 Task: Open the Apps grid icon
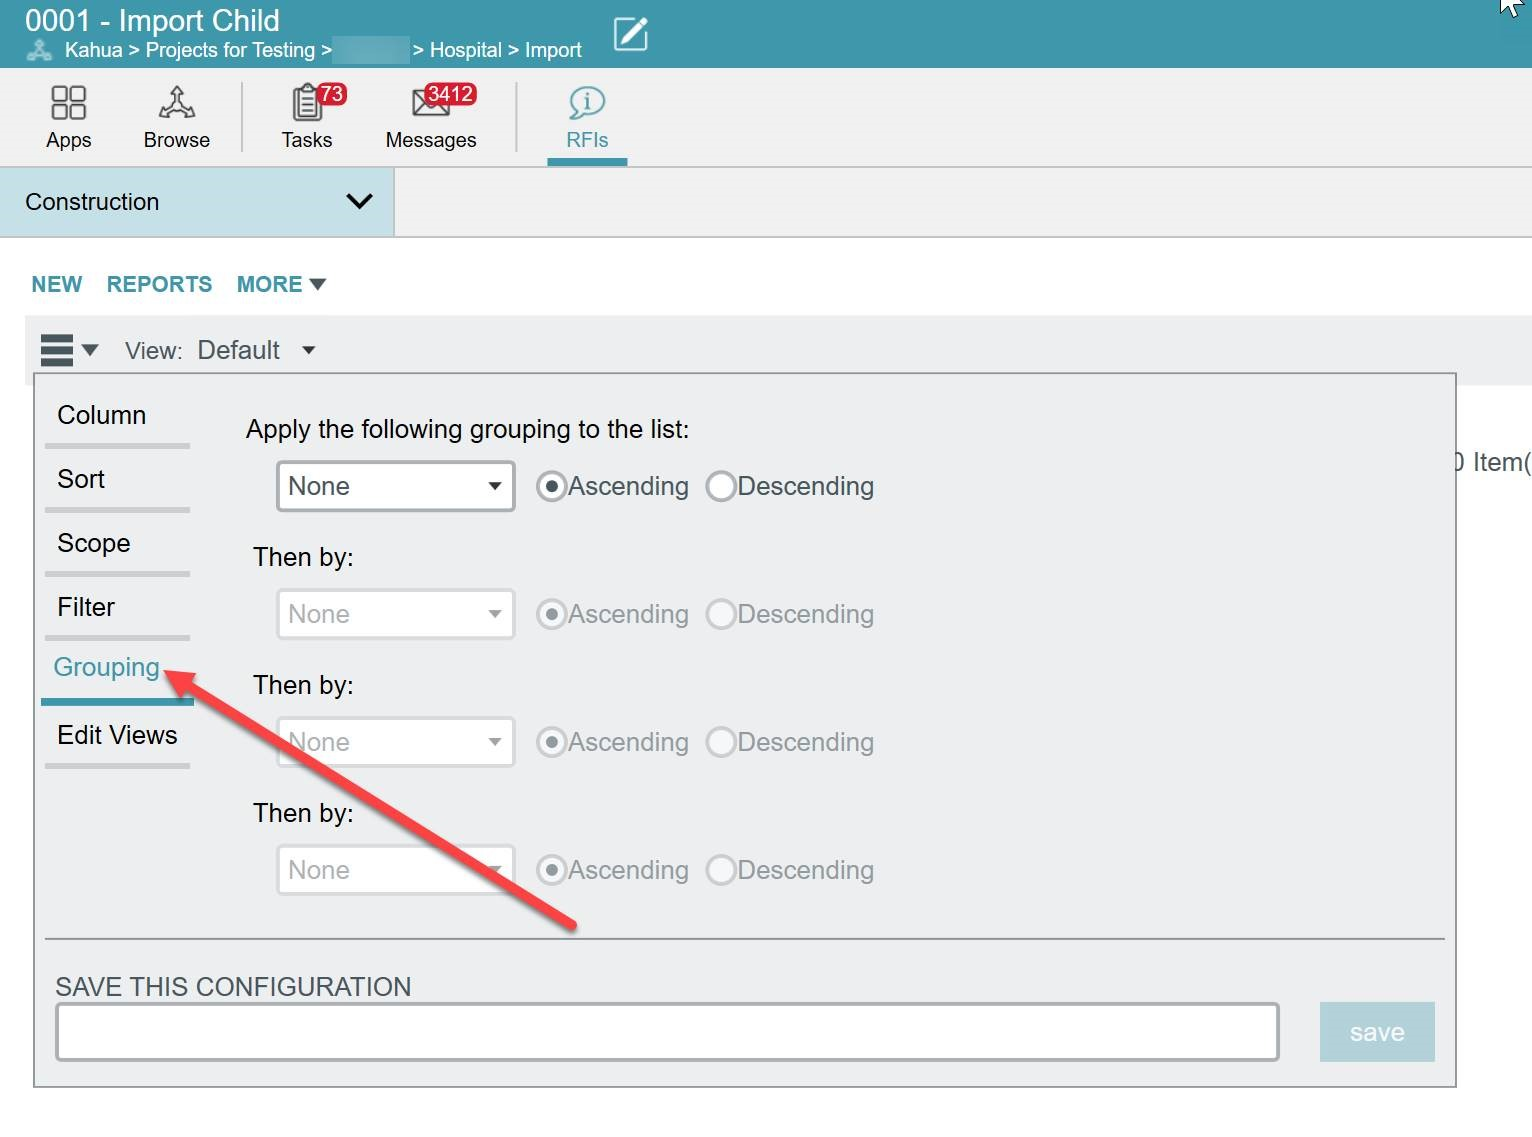[68, 103]
